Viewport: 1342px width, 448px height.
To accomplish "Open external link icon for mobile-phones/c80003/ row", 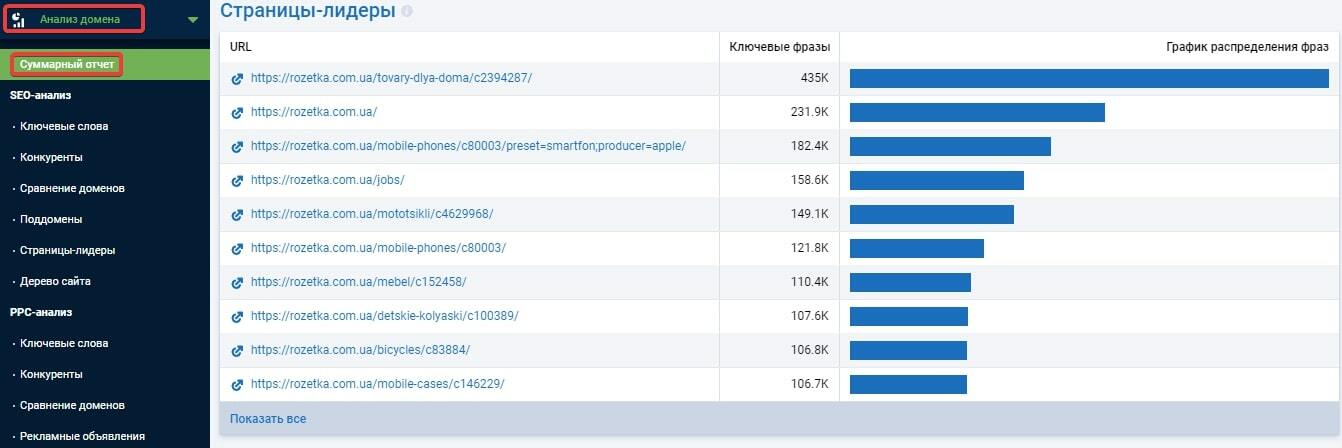I will (237, 248).
